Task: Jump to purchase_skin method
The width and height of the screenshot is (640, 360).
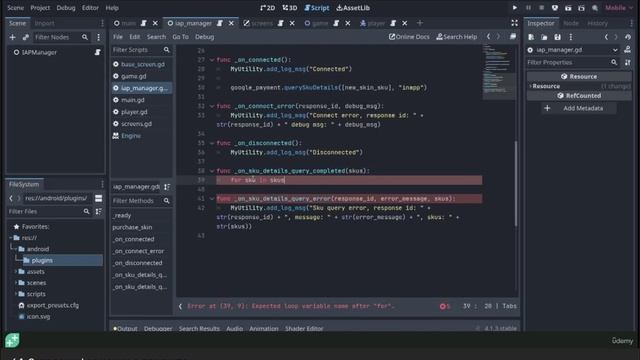Action: click(132, 227)
